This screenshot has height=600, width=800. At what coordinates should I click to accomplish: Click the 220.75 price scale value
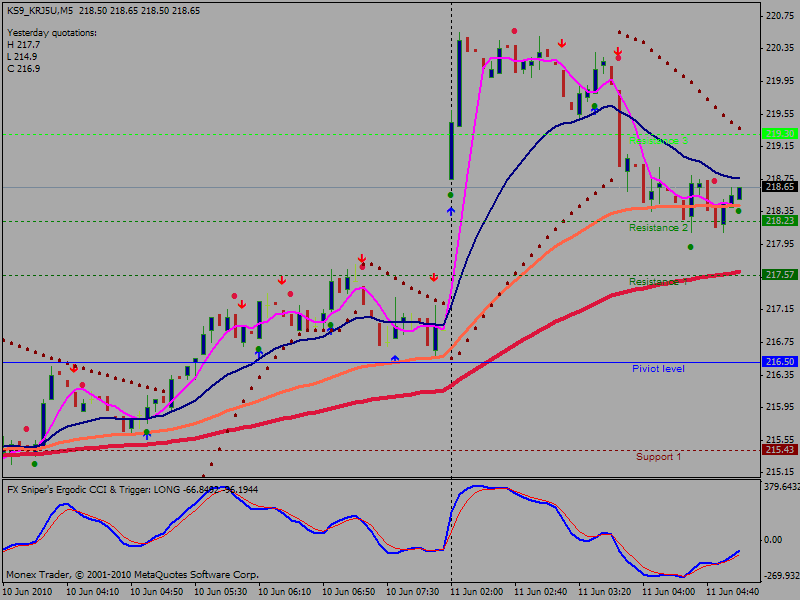(780, 16)
